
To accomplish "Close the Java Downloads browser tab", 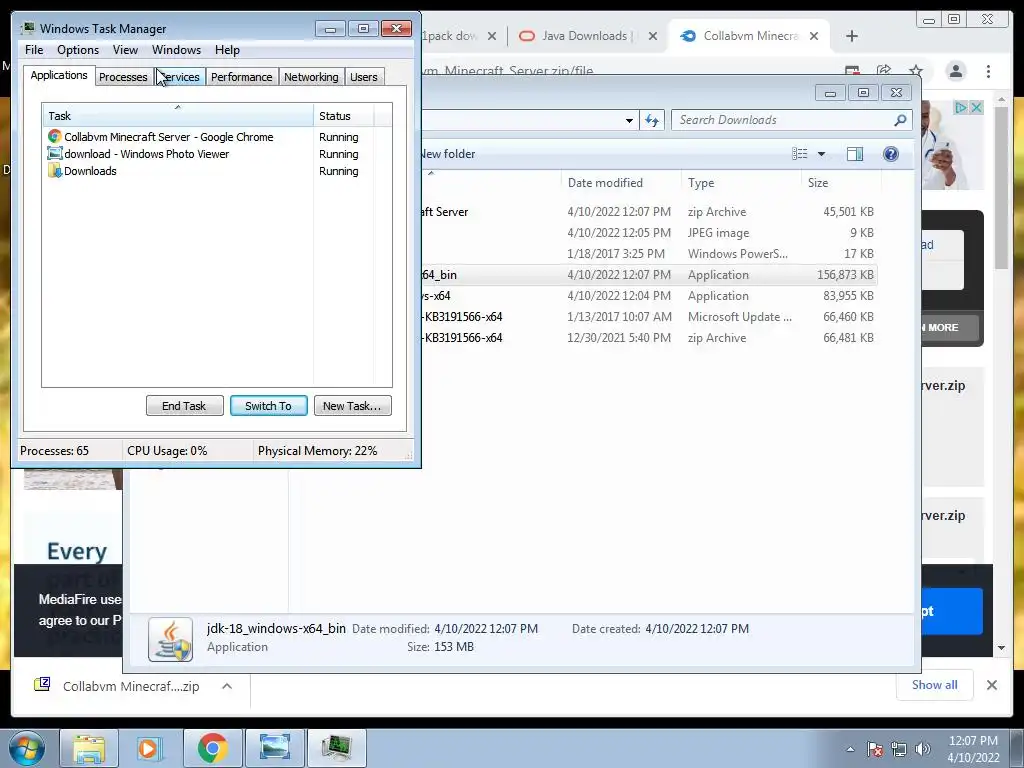I will tap(652, 37).
